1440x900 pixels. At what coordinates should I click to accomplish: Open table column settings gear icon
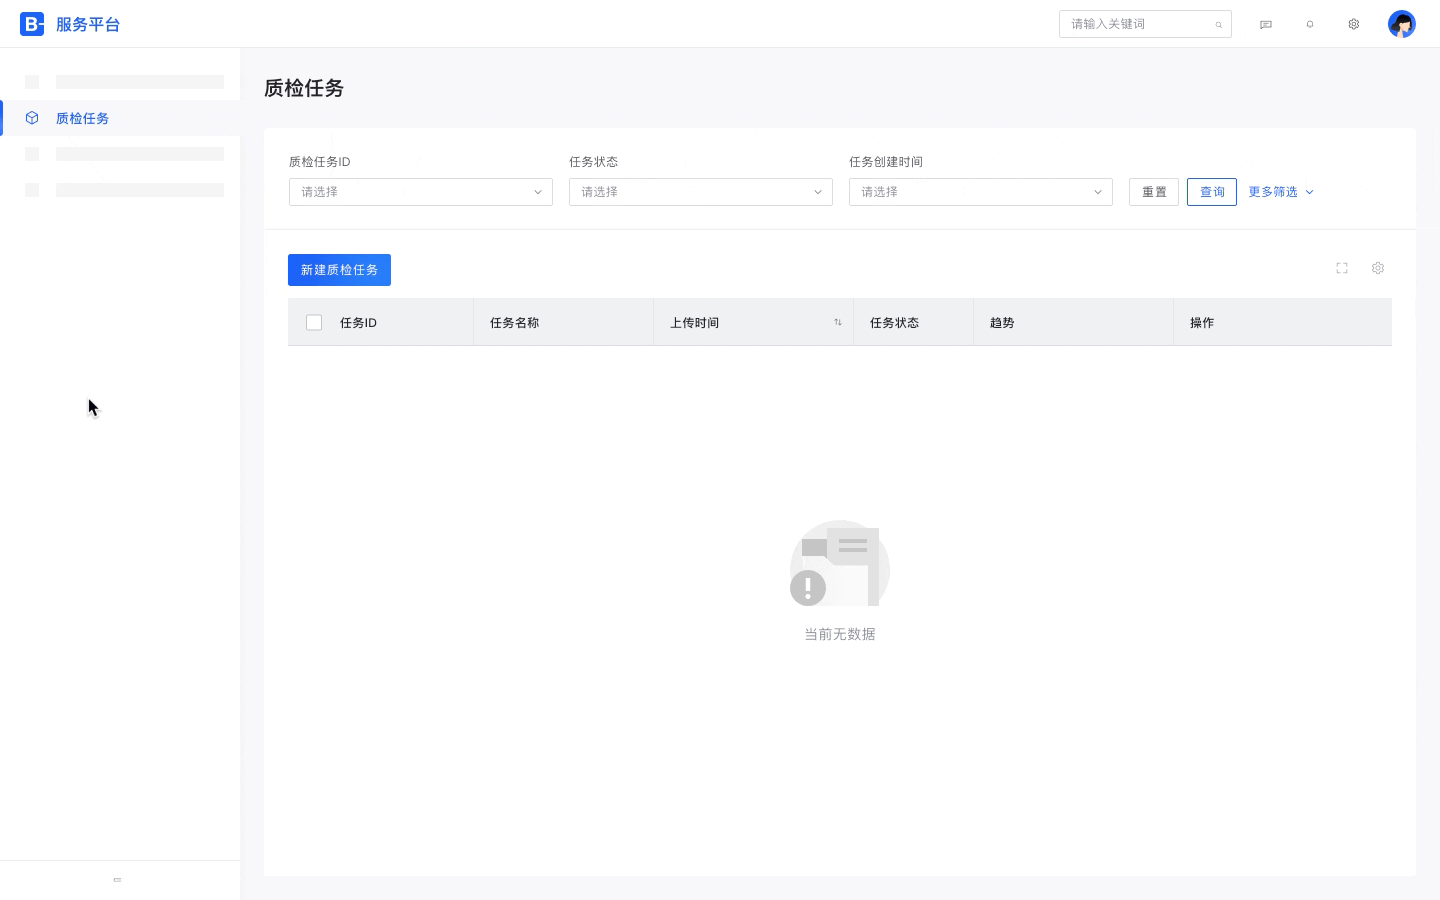pyautogui.click(x=1378, y=268)
